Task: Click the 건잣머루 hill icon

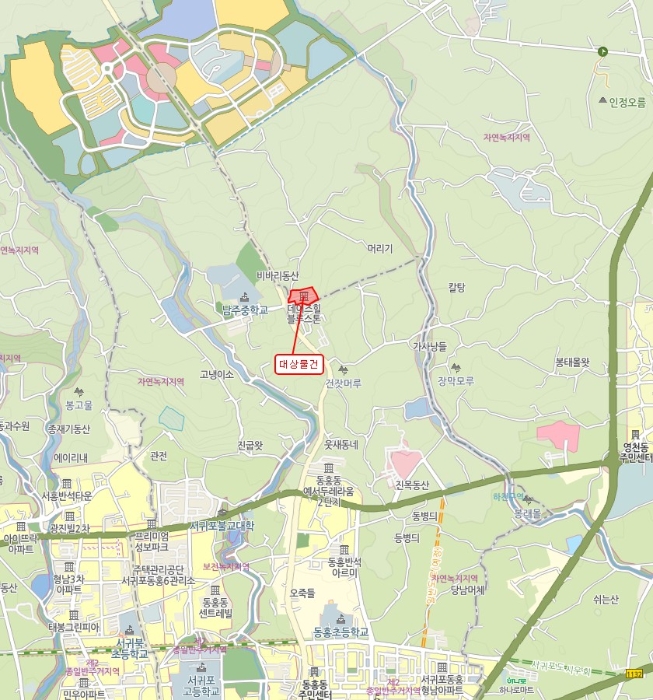Action: (343, 370)
